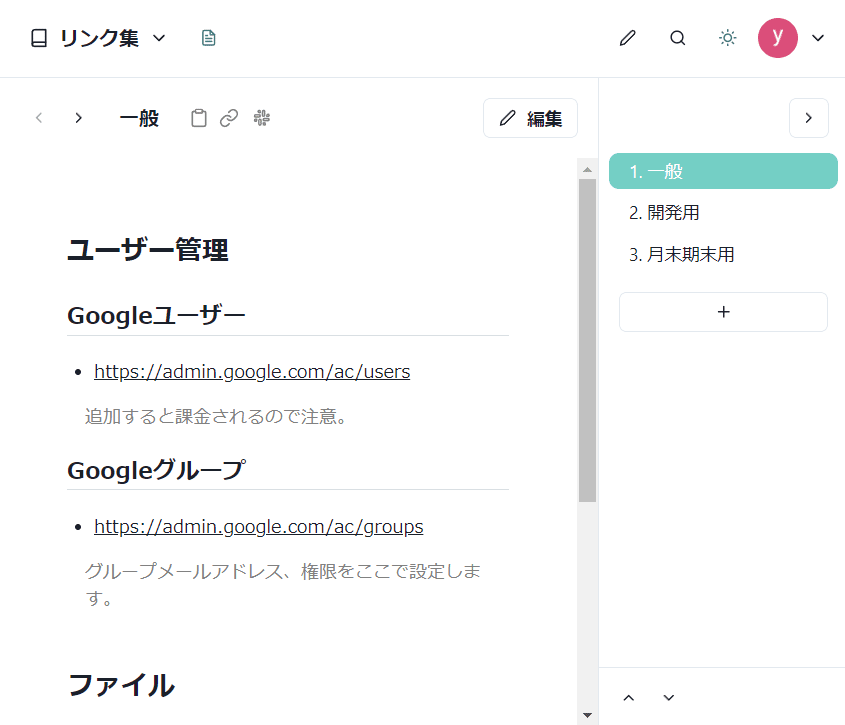Click the pencil icon in top bar

tap(627, 38)
